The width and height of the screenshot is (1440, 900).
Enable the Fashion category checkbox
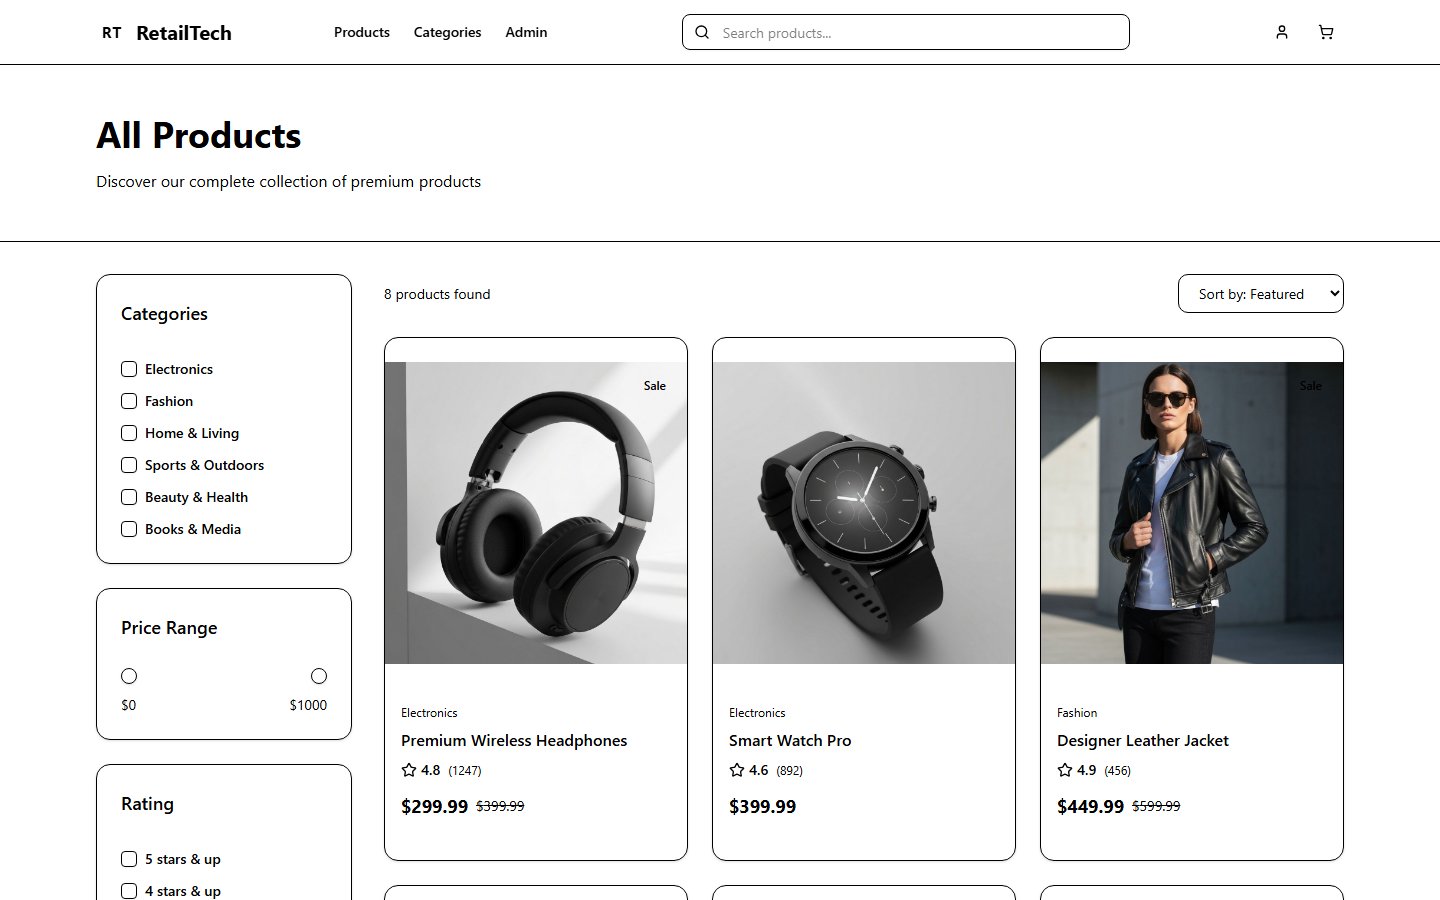[x=129, y=401]
